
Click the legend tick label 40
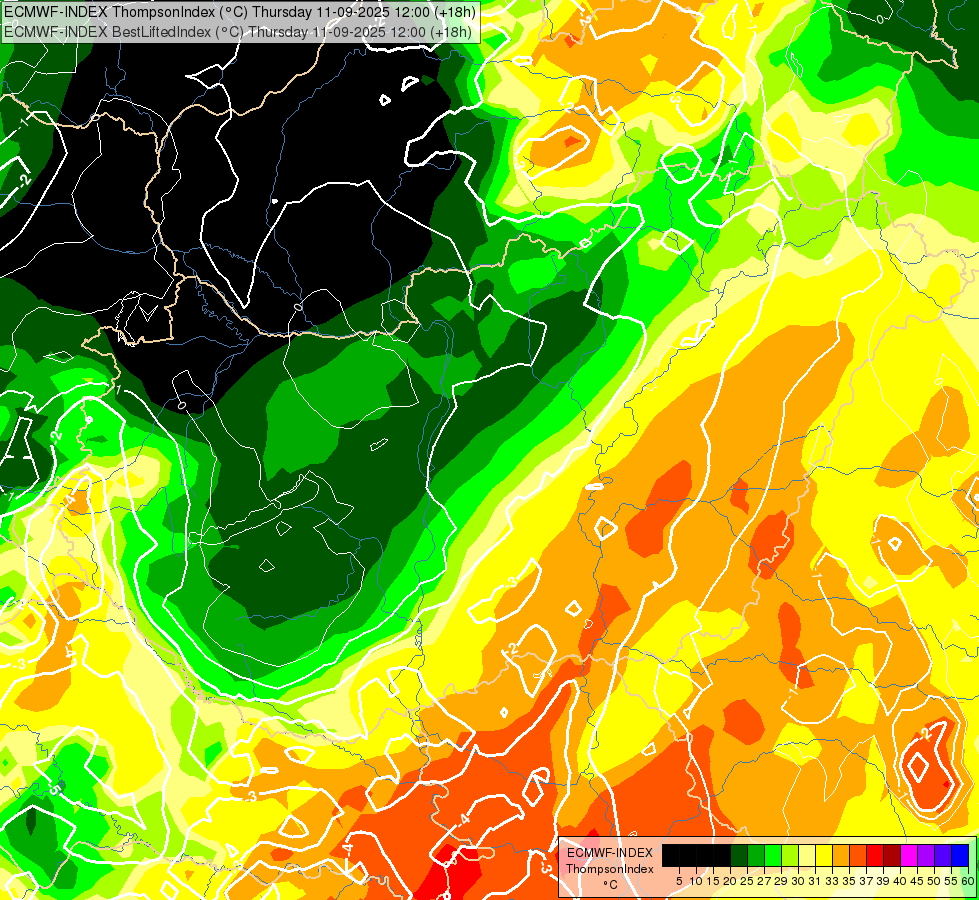click(x=900, y=881)
